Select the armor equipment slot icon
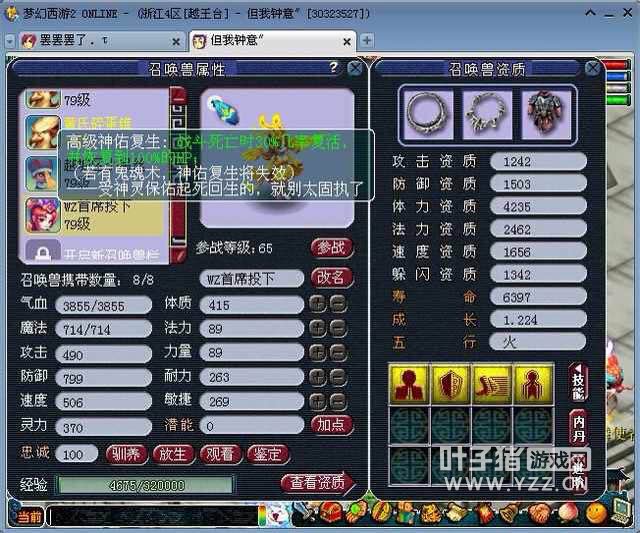The width and height of the screenshot is (640, 533). tap(547, 115)
